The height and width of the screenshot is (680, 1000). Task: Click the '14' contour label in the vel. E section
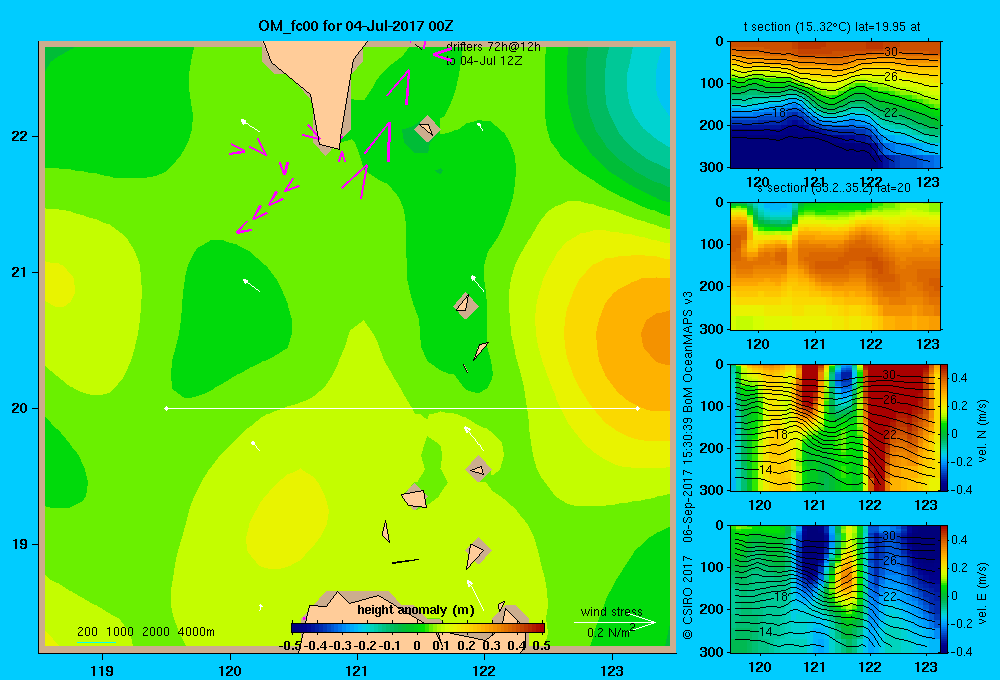tap(766, 632)
